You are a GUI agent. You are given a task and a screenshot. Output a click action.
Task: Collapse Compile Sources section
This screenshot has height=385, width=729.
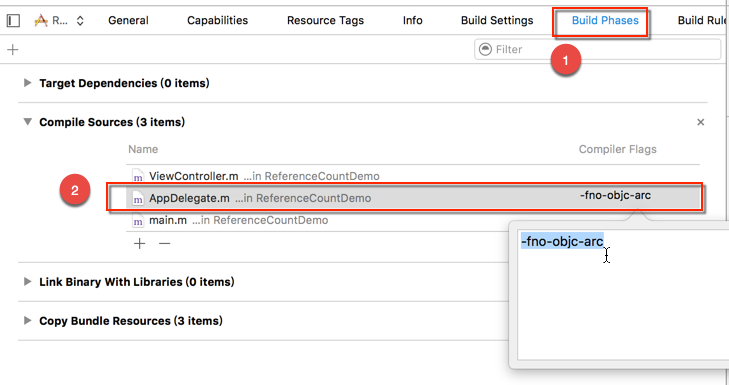pos(28,122)
